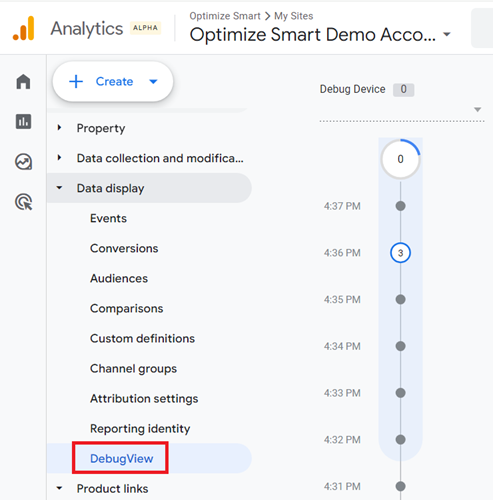Open Events under Data display

tap(108, 218)
